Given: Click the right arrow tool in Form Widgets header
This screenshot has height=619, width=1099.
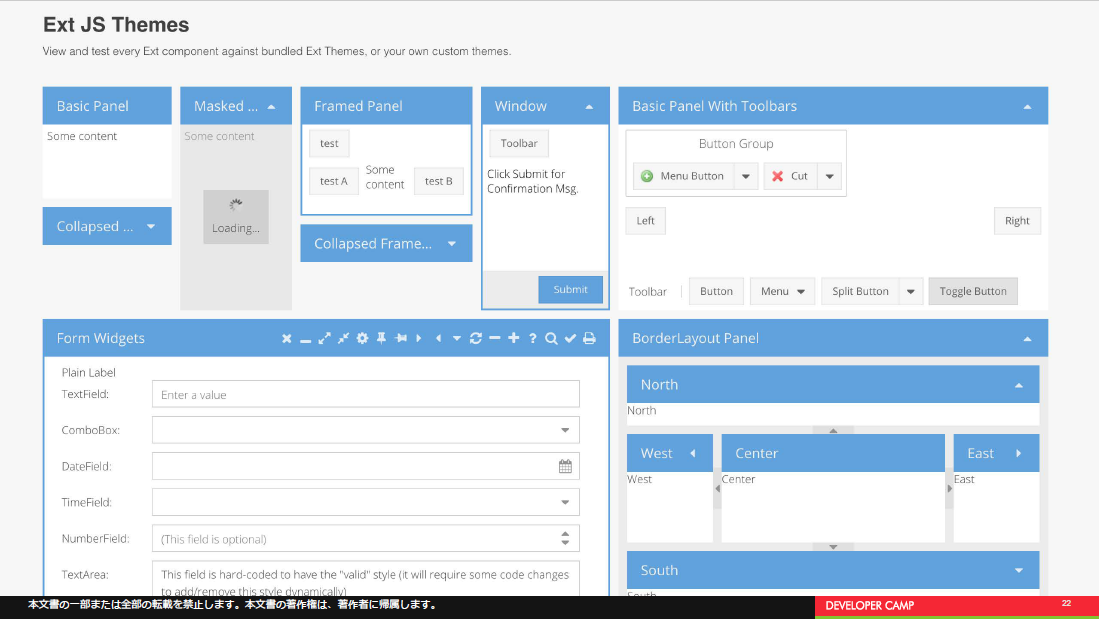Looking at the screenshot, I should point(419,339).
